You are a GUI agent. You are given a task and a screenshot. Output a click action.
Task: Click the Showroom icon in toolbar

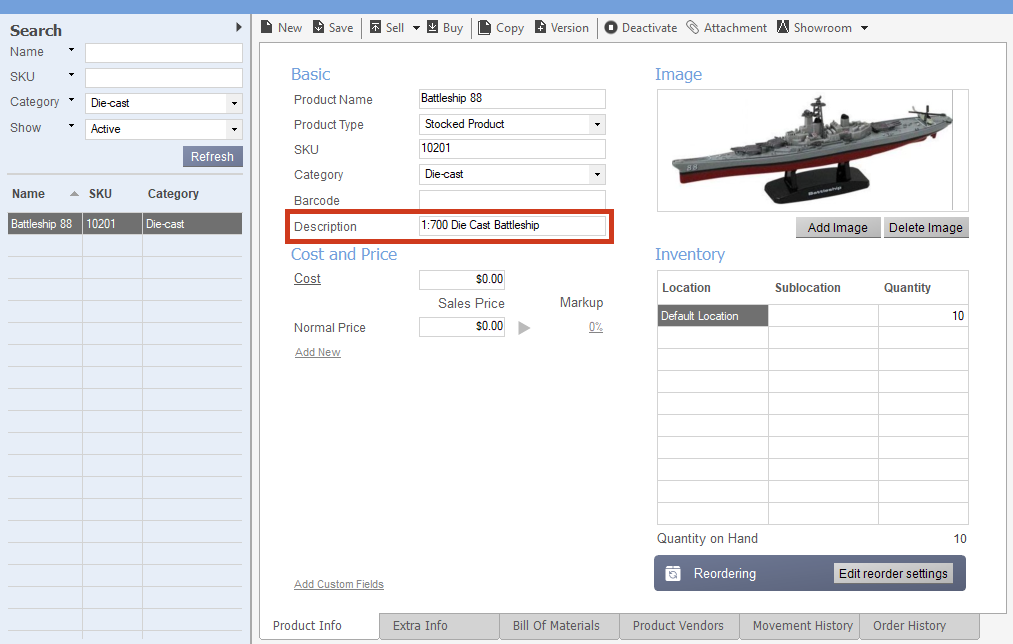pos(783,27)
